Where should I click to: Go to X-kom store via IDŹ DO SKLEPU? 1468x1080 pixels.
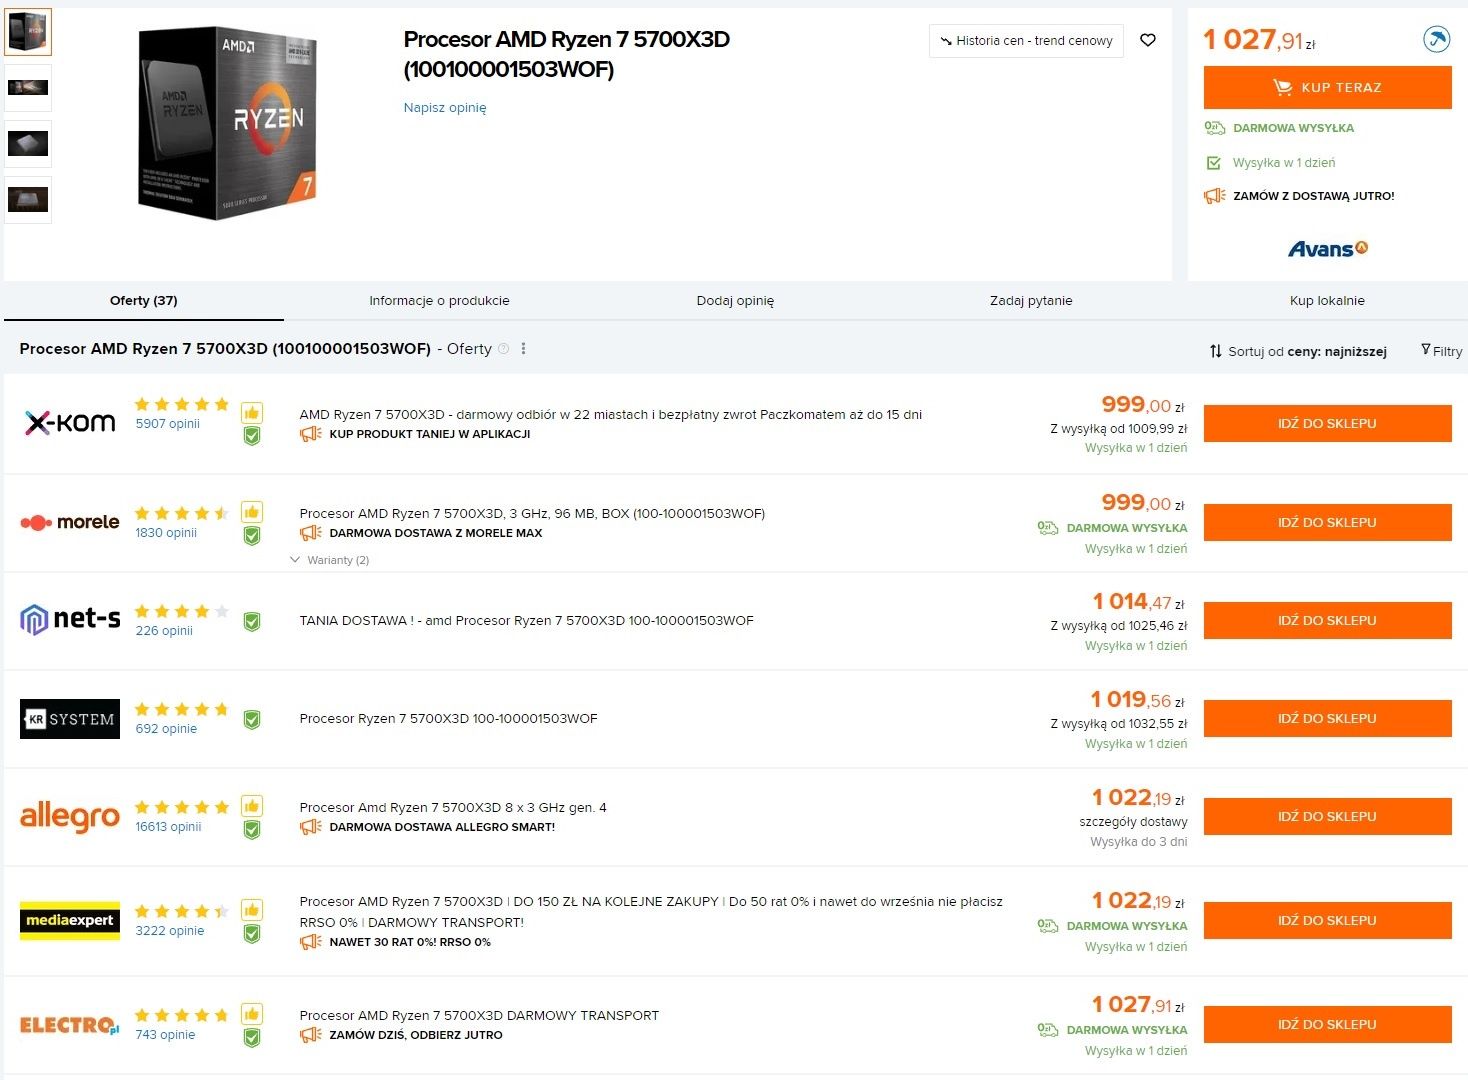click(x=1327, y=423)
